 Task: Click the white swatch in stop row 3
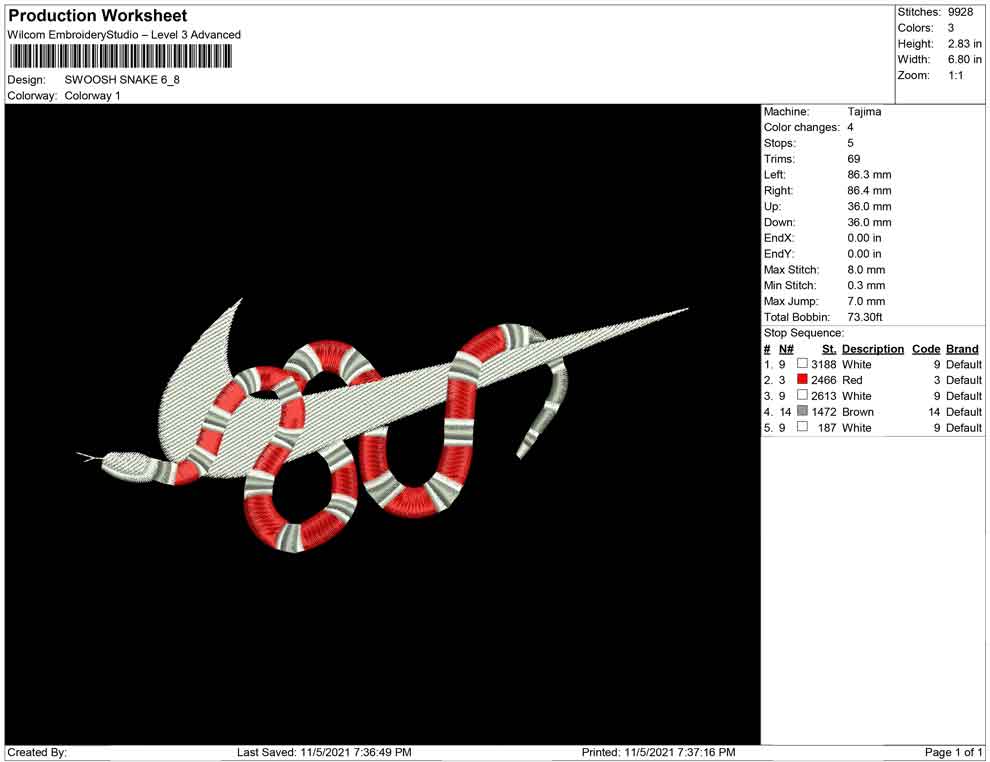click(802, 395)
